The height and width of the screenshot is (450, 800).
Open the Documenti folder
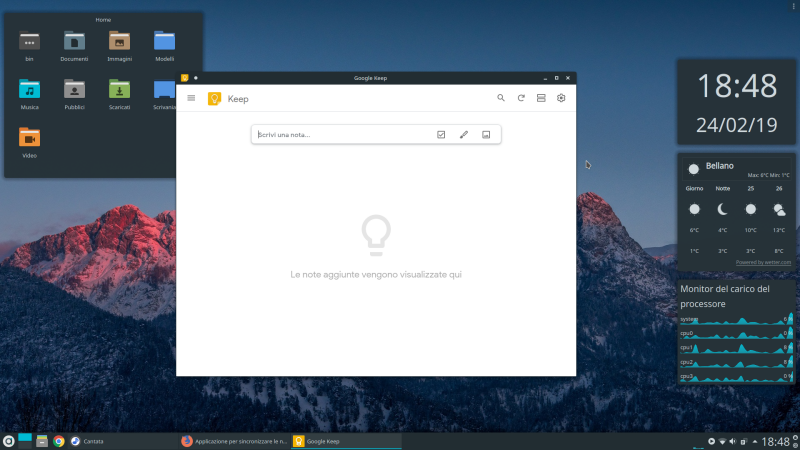(74, 46)
